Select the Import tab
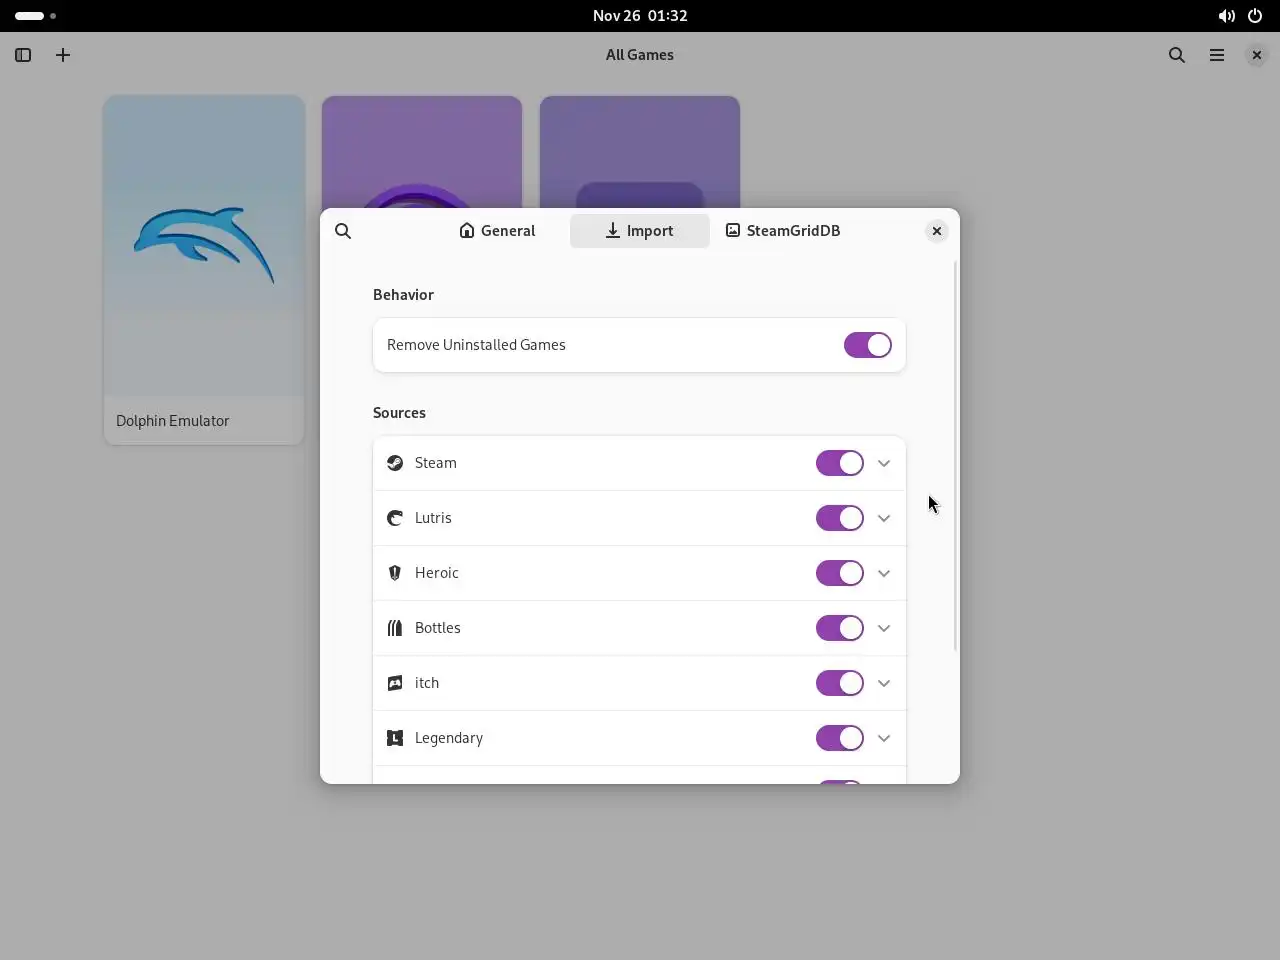The image size is (1280, 960). (640, 231)
